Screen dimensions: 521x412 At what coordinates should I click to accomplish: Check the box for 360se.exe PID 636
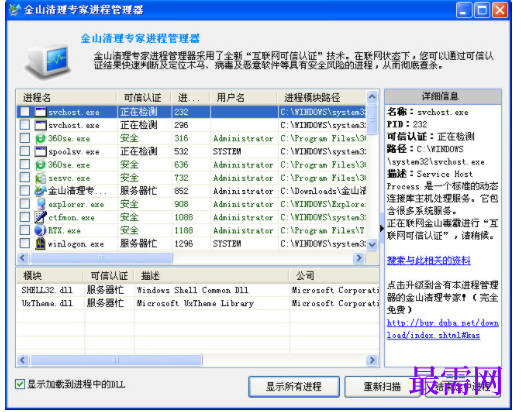(25, 164)
